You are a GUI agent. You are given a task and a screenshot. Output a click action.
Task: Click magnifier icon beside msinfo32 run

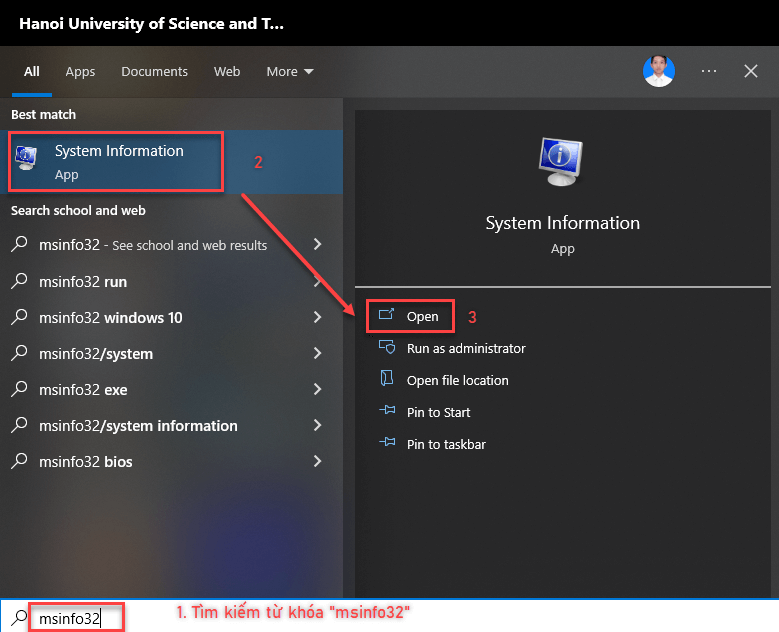(x=19, y=281)
